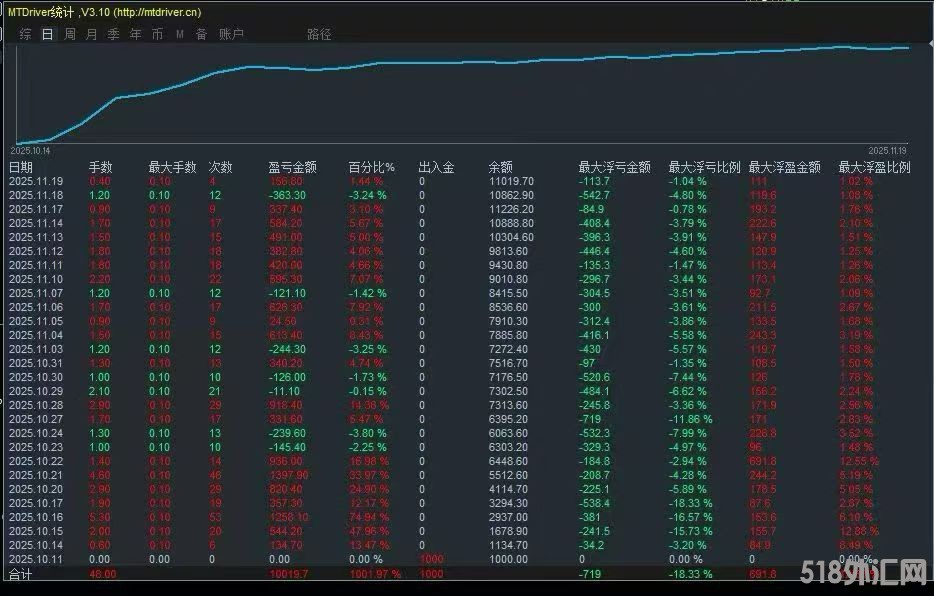The height and width of the screenshot is (596, 934).
Task: Reselect the active 日 daily tab
Action: 47,33
